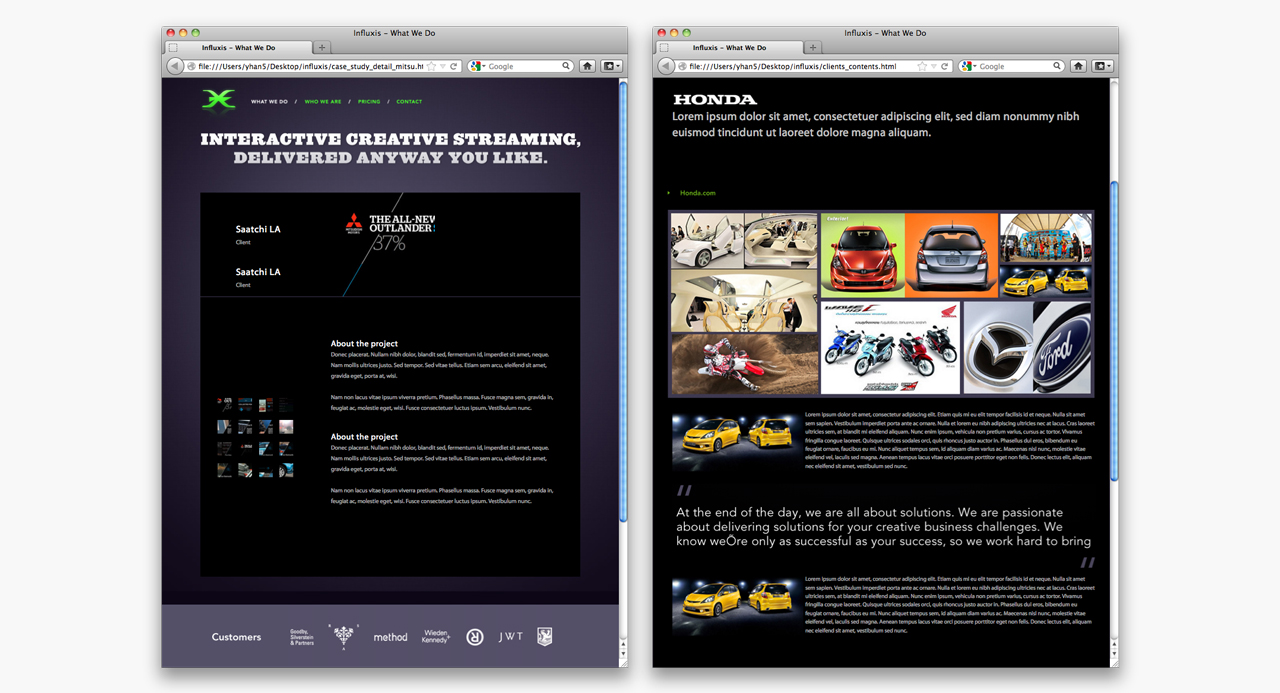The height and width of the screenshot is (693, 1280).
Task: Open a new tab in the left browser
Action: click(x=321, y=47)
